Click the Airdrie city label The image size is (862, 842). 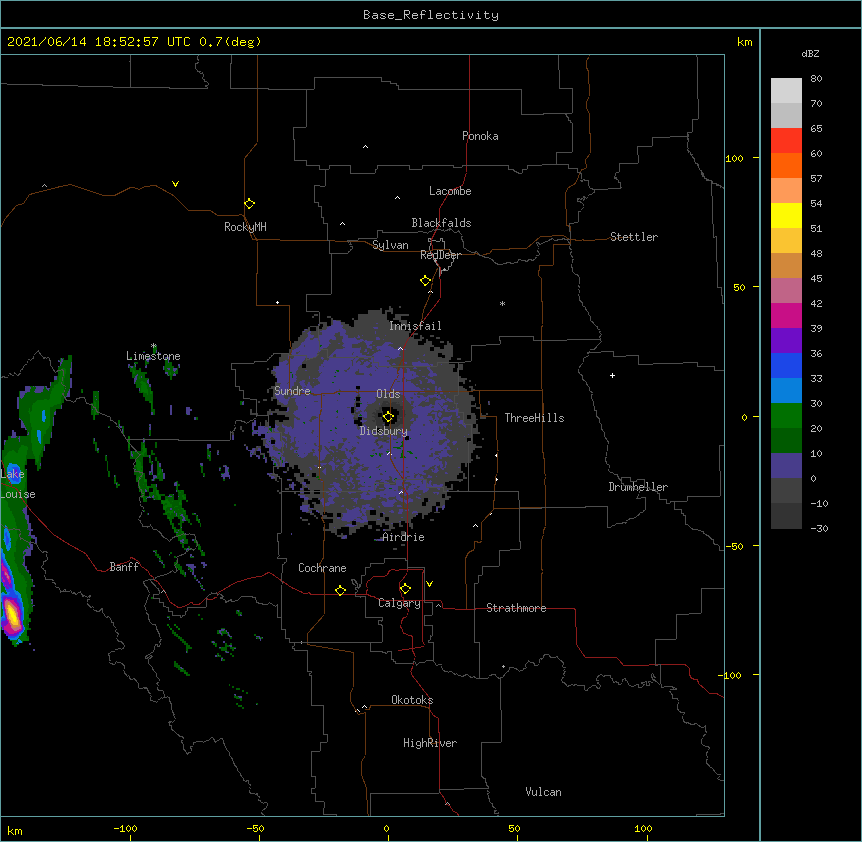[x=403, y=537]
